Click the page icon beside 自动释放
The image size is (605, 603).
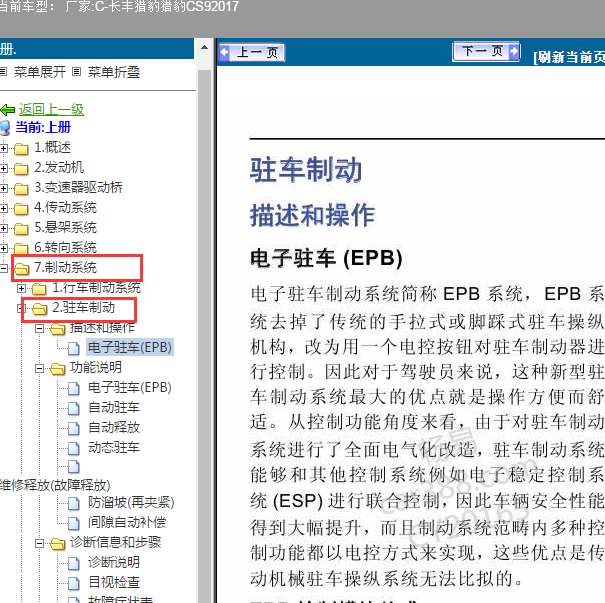[74, 428]
